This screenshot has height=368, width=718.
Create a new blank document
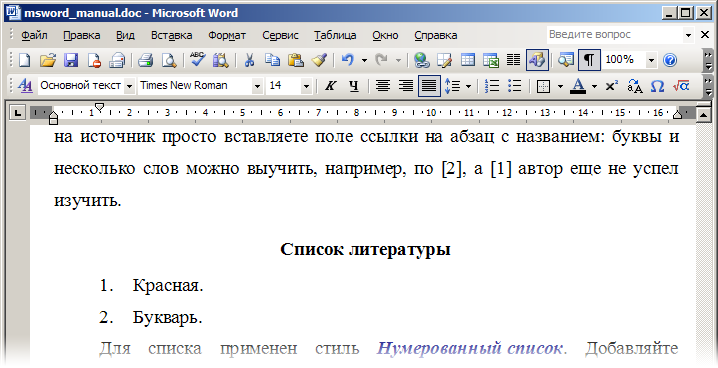tap(24, 60)
